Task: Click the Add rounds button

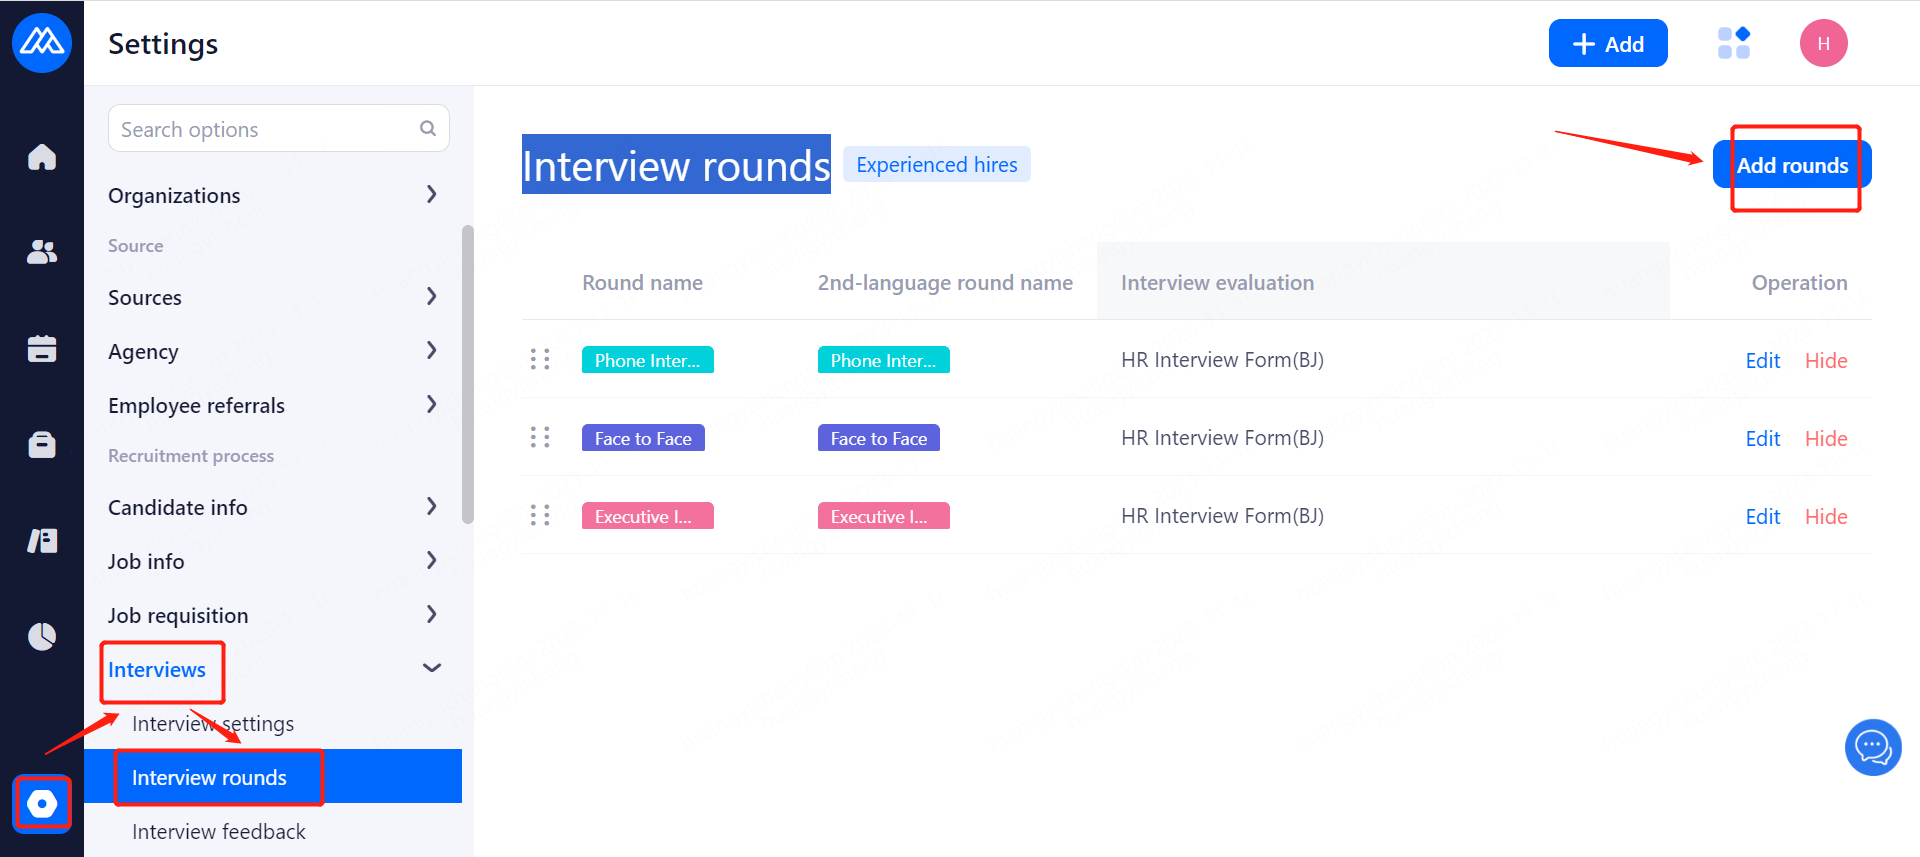Action: pos(1791,165)
